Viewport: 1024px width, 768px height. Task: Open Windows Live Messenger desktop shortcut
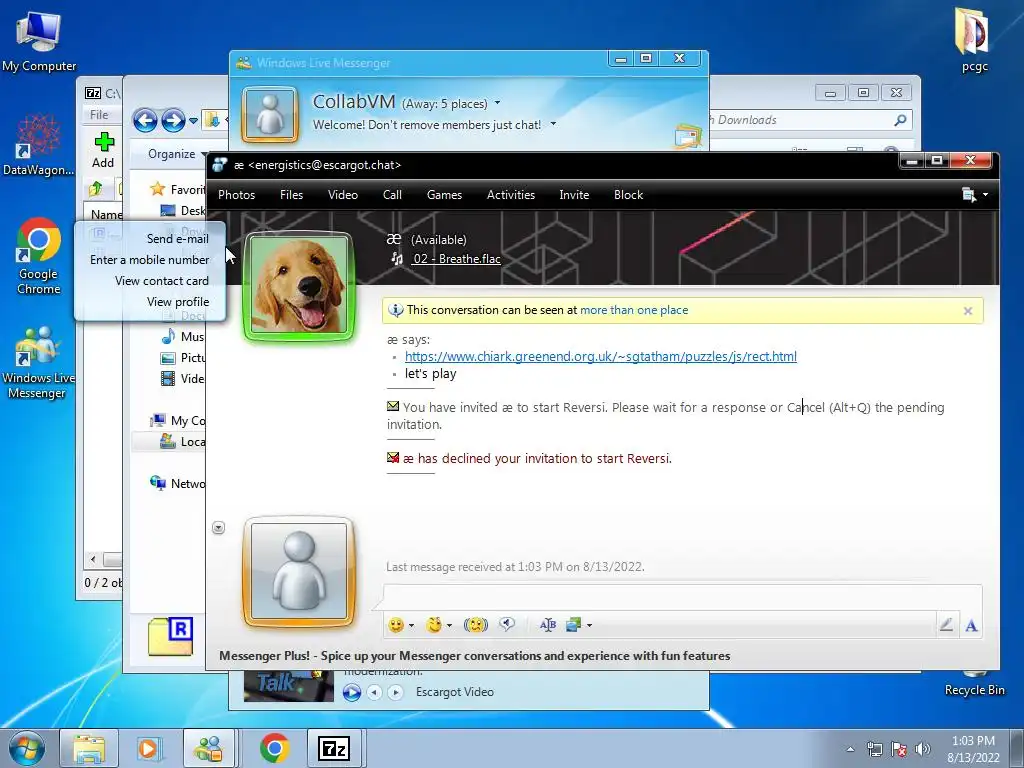(x=38, y=362)
